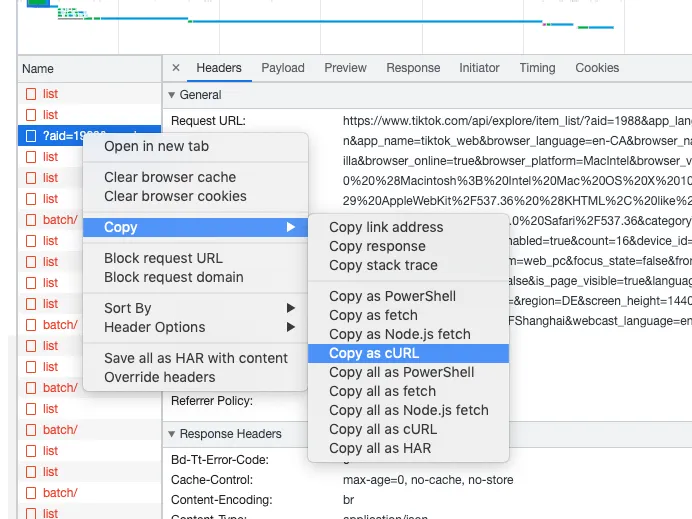Image resolution: width=692 pixels, height=519 pixels.
Task: Expand the Sort By submenu
Action: pos(195,308)
